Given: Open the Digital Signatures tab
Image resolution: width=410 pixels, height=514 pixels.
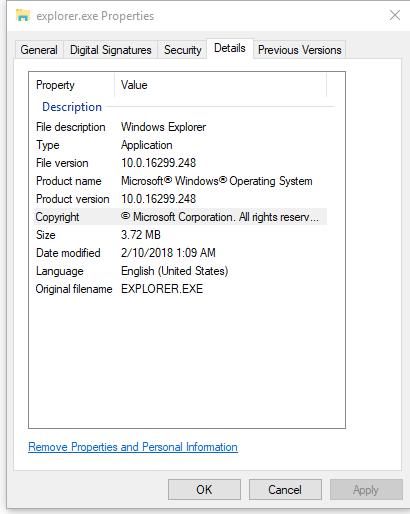Looking at the screenshot, I should pyautogui.click(x=110, y=50).
